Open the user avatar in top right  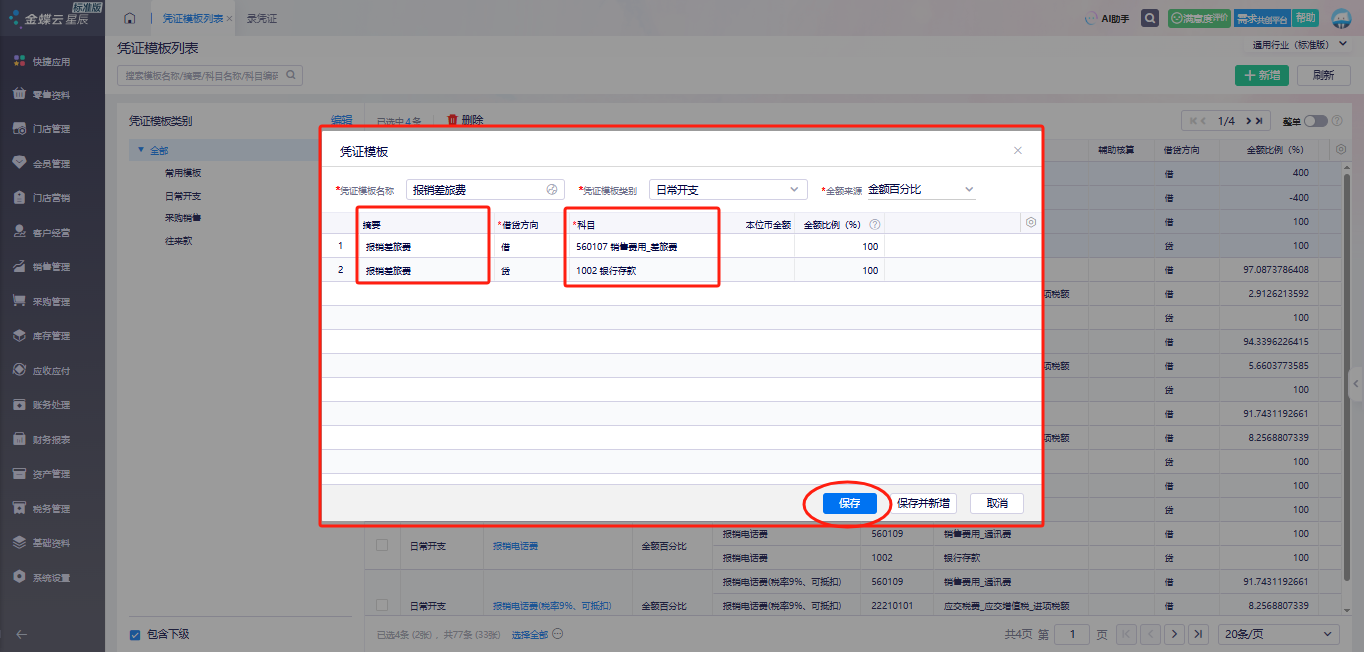click(x=1341, y=18)
